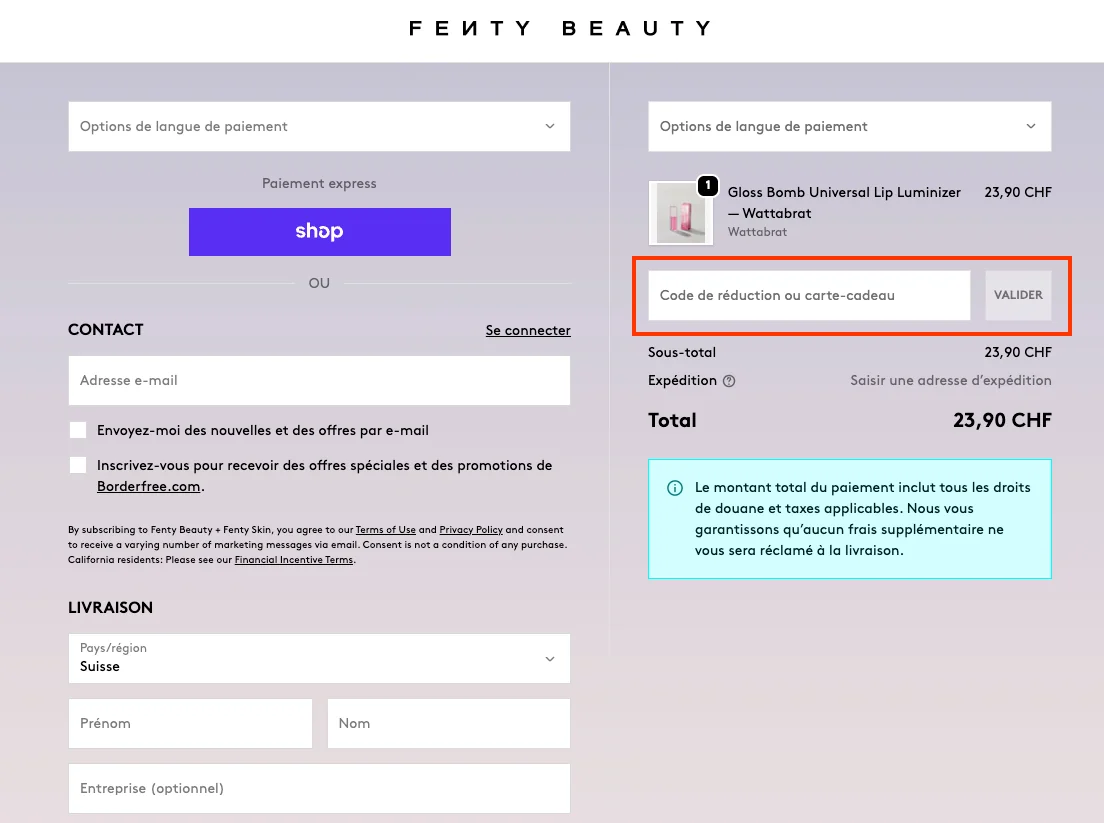1104x823 pixels.
Task: Open the Pays/région dropdown showing Suisse
Action: click(319, 658)
